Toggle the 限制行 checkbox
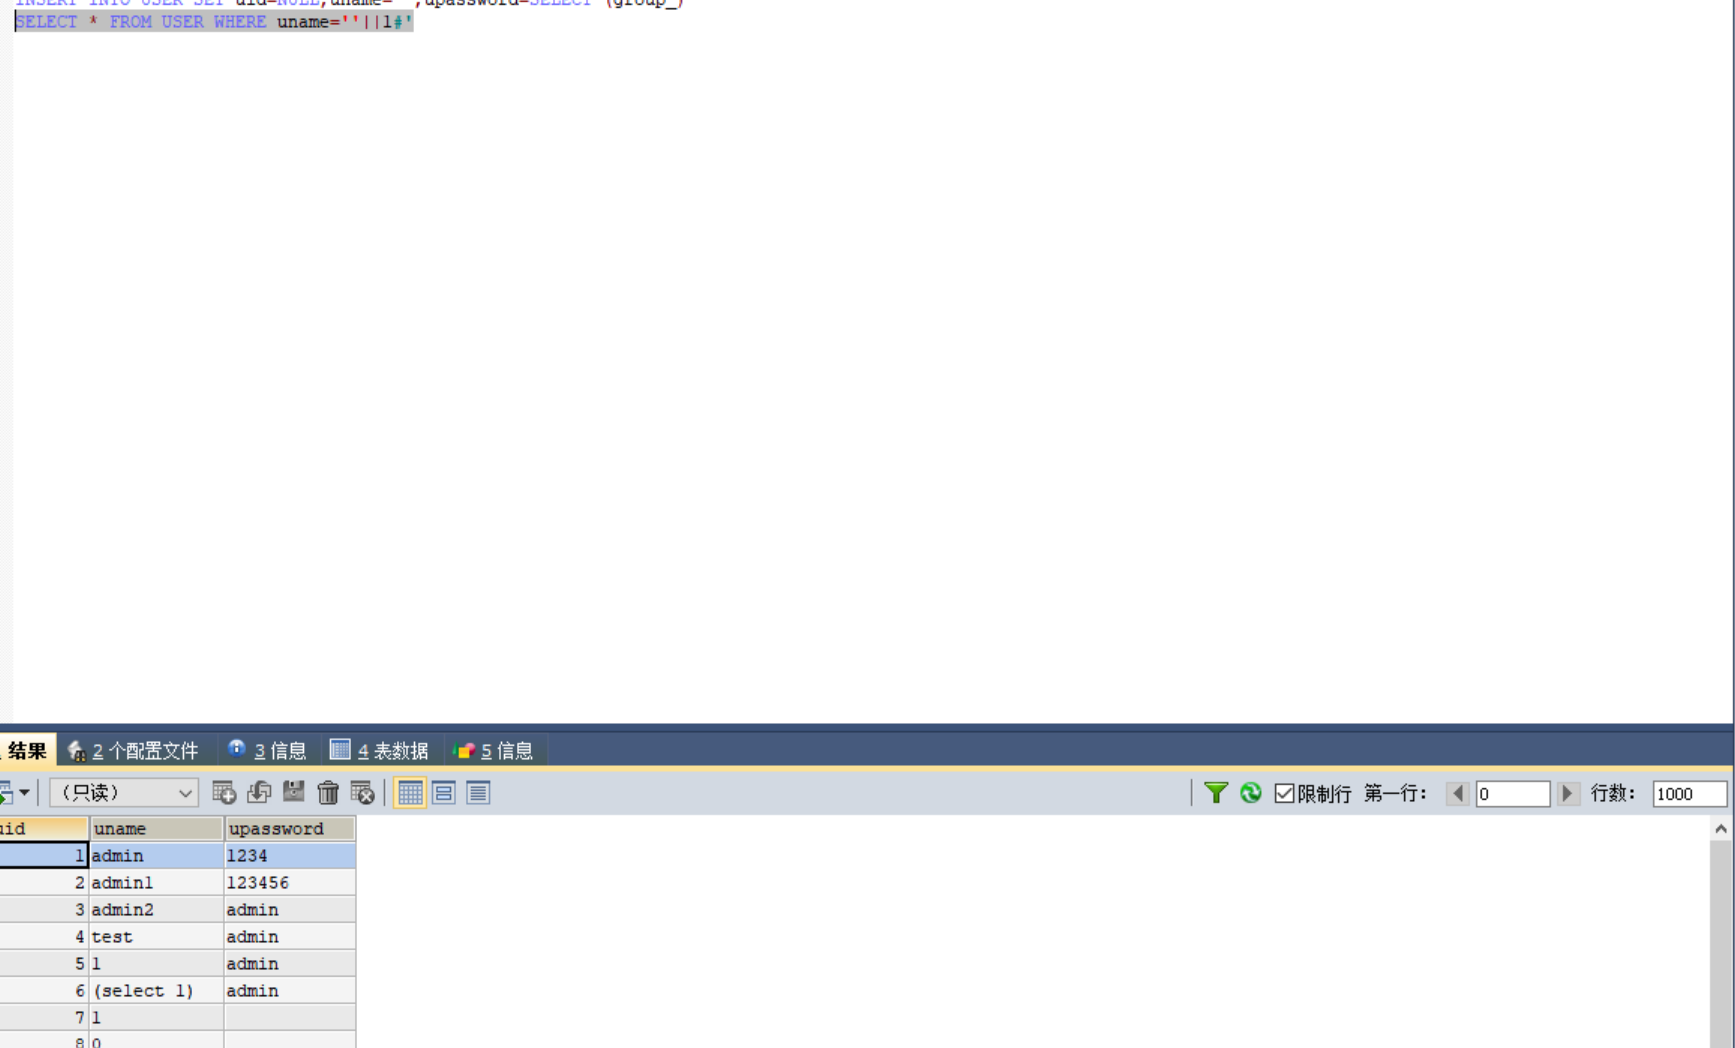1735x1048 pixels. click(1285, 793)
